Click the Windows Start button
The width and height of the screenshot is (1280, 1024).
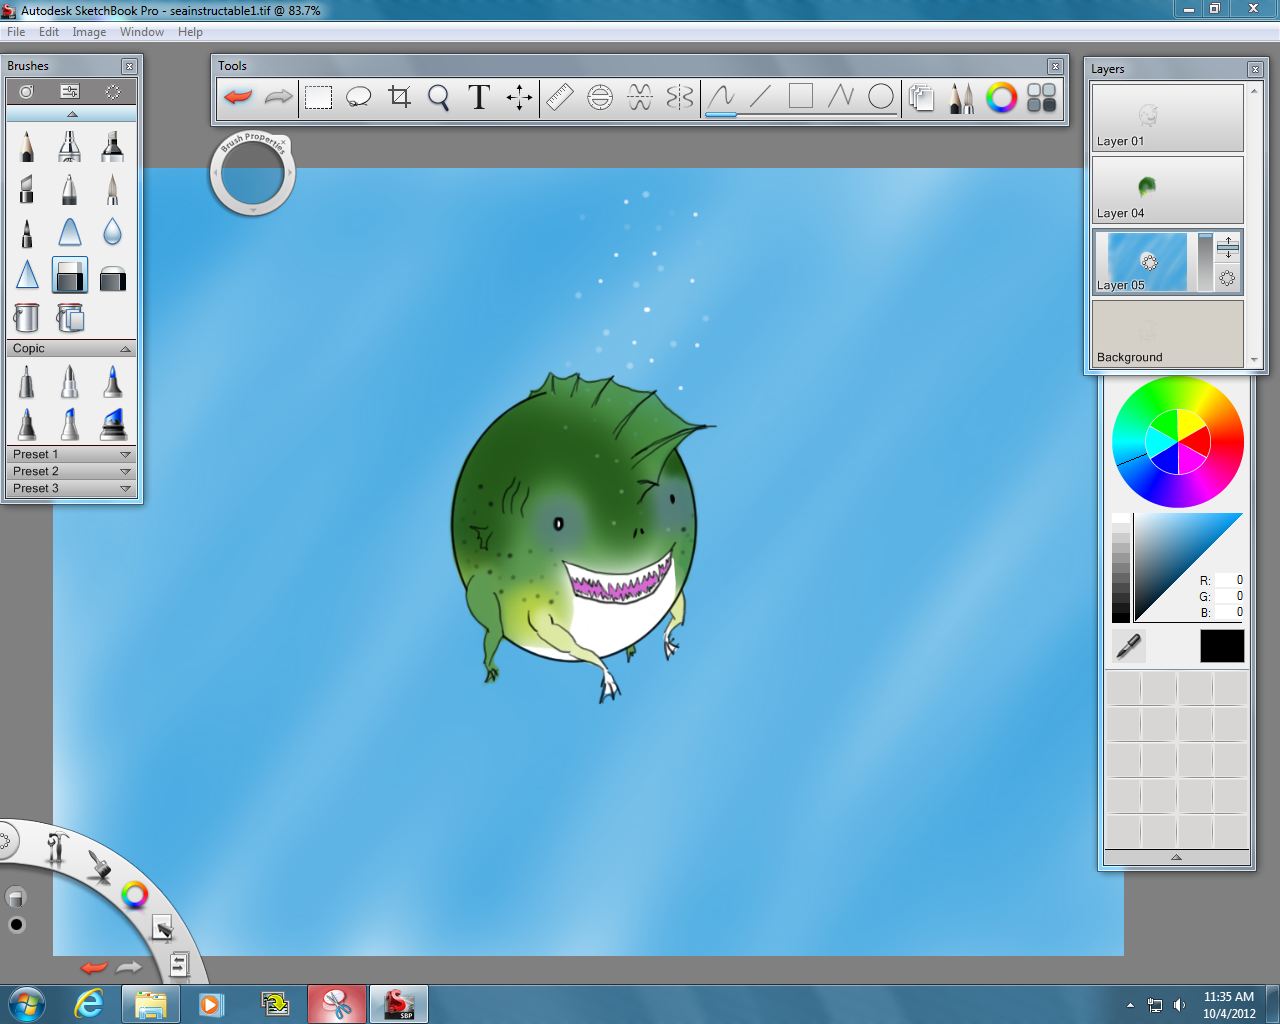tap(26, 1003)
